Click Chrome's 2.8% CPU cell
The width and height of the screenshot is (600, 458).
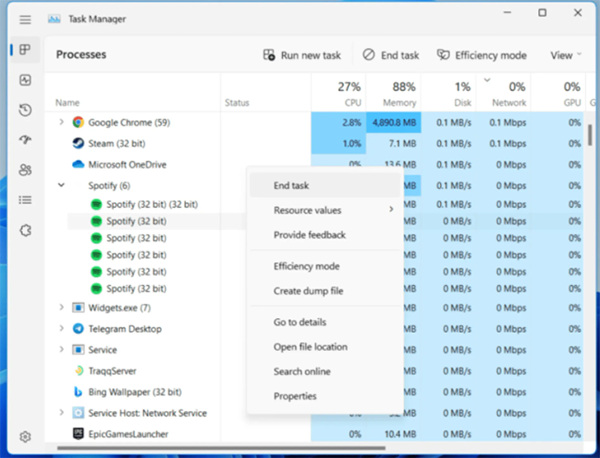point(339,122)
